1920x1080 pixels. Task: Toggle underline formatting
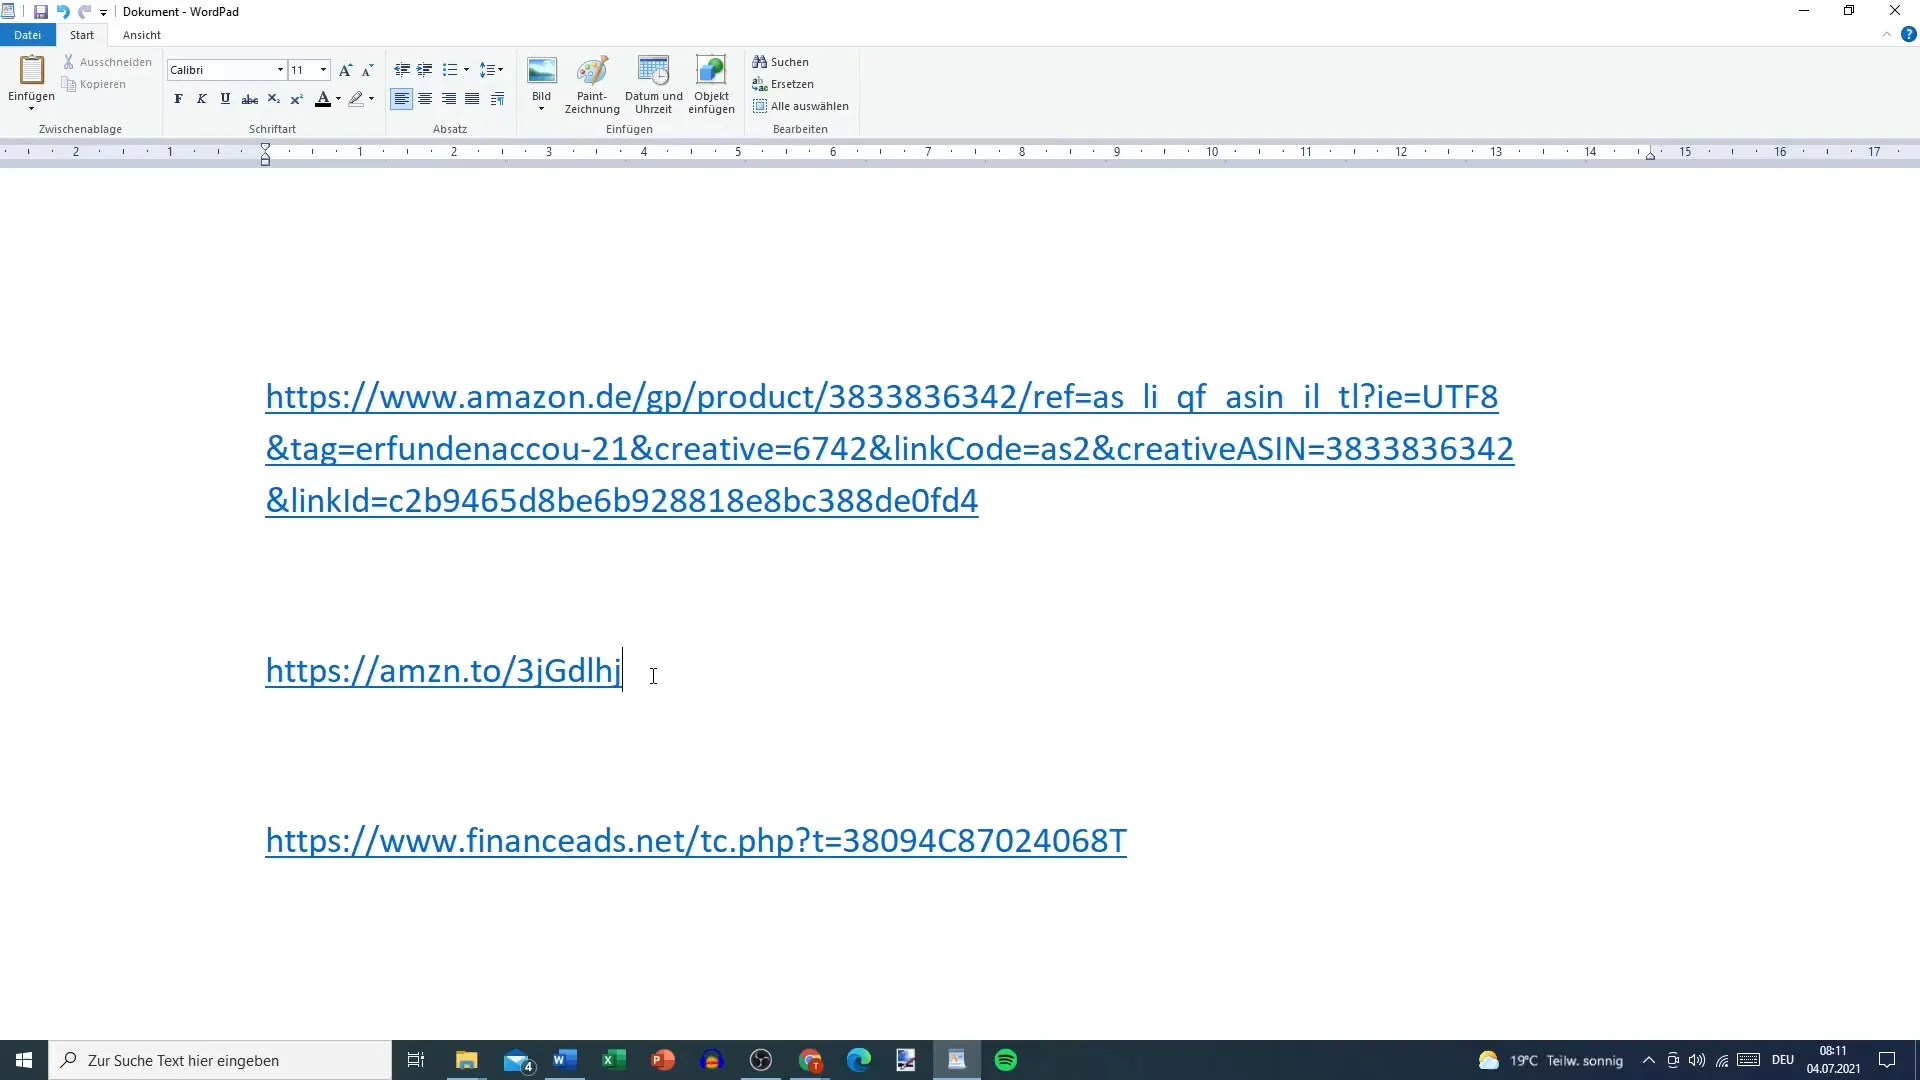225,99
